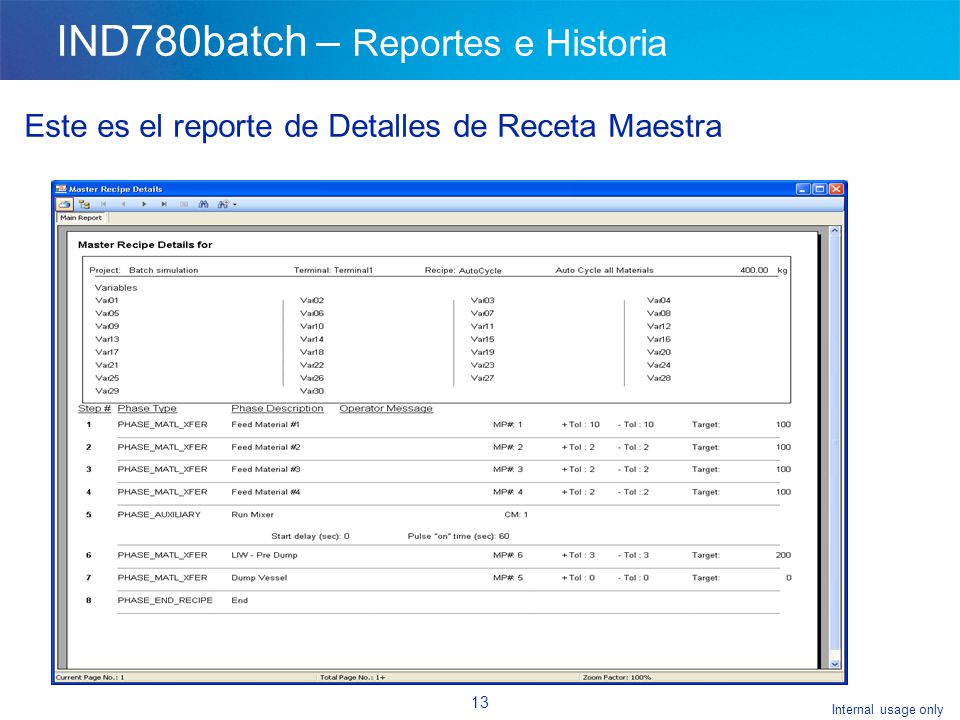The height and width of the screenshot is (720, 960).
Task: Click '- Tol : 3' in step 6
Action: pos(633,555)
